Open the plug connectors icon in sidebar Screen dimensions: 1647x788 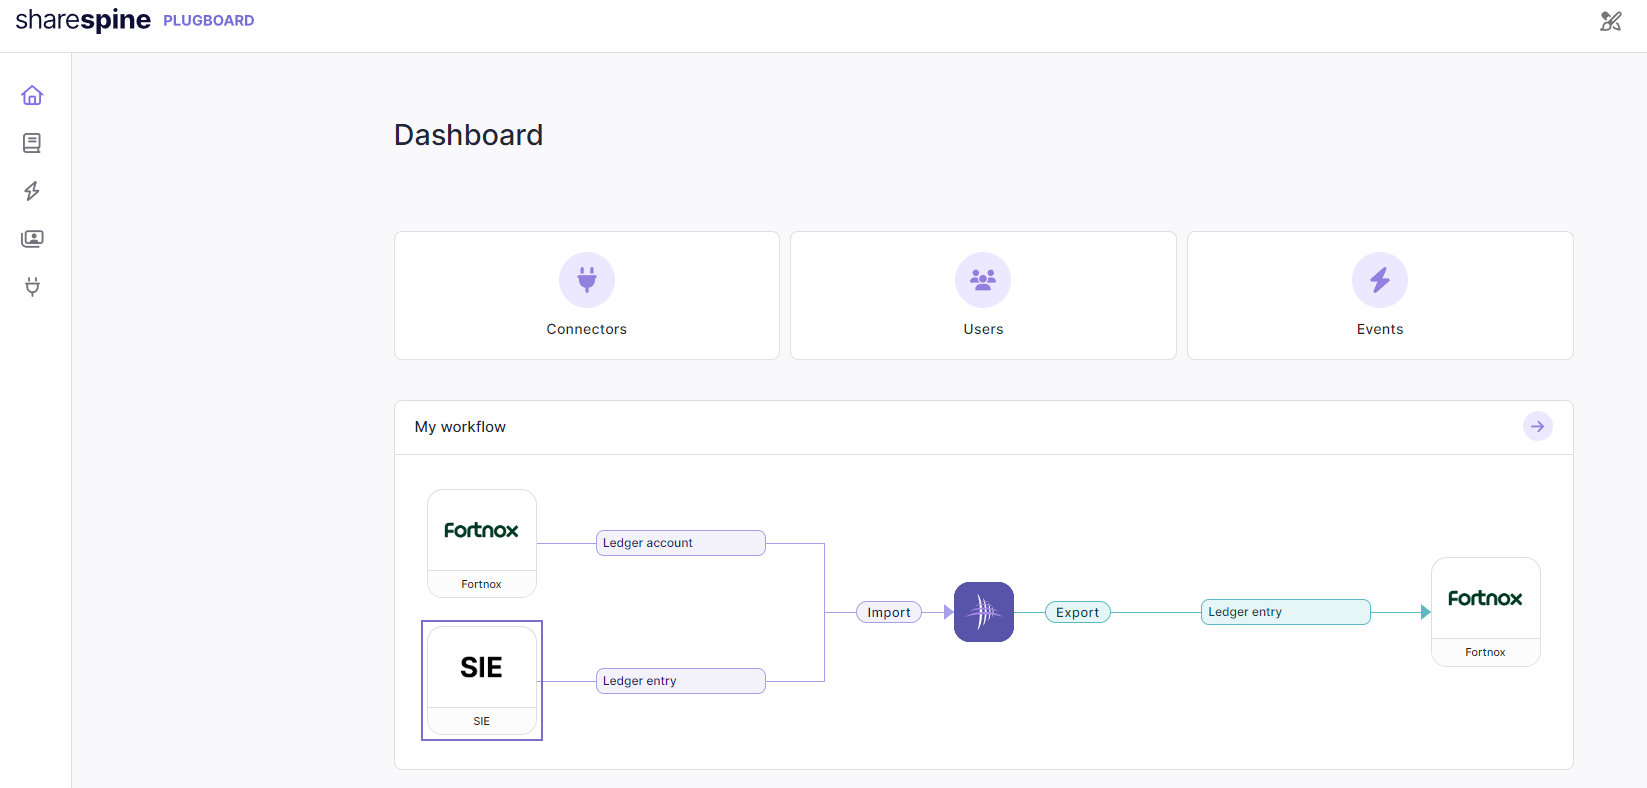click(x=32, y=287)
